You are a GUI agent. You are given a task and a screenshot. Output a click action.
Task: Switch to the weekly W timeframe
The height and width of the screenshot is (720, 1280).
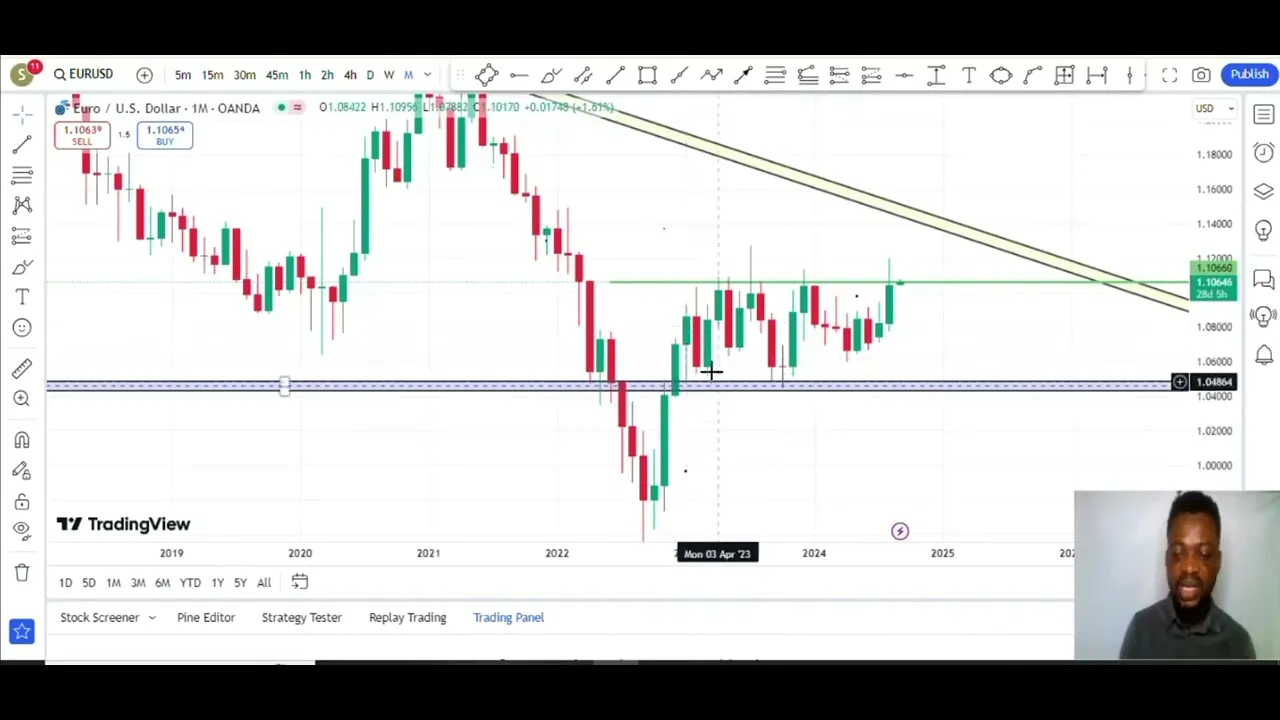[x=389, y=75]
